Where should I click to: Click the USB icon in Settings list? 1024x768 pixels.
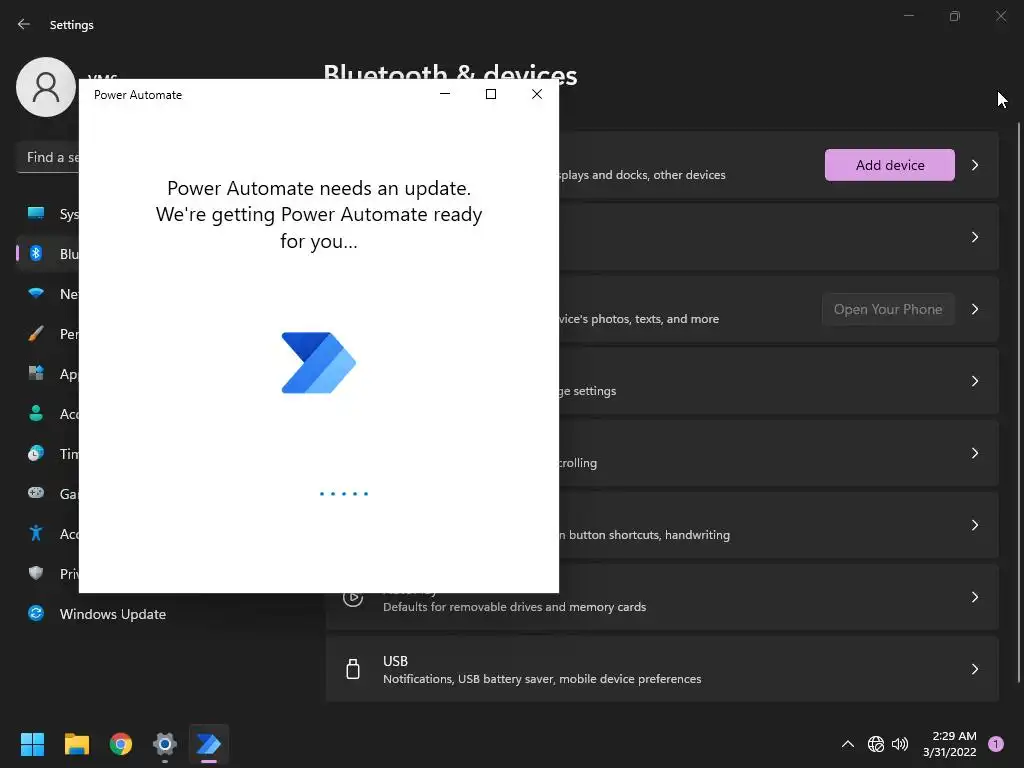[353, 669]
